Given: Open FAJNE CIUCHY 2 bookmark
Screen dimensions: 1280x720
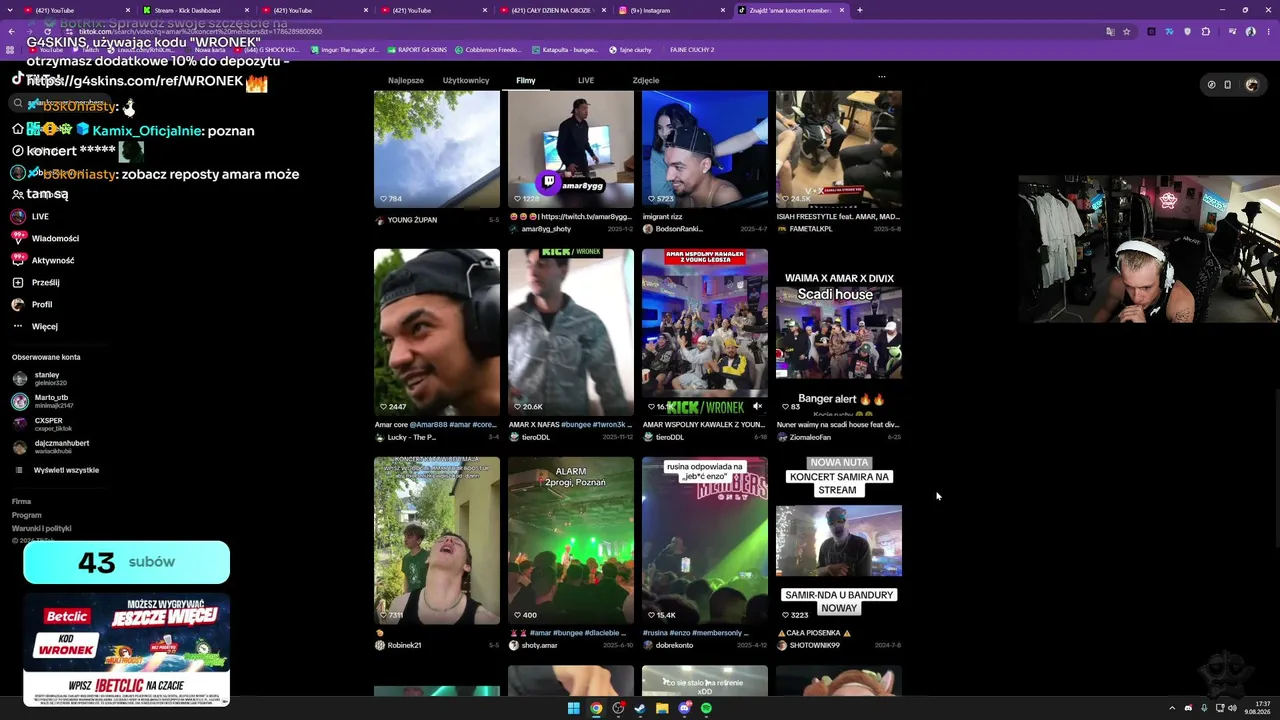Looking at the screenshot, I should (692, 49).
